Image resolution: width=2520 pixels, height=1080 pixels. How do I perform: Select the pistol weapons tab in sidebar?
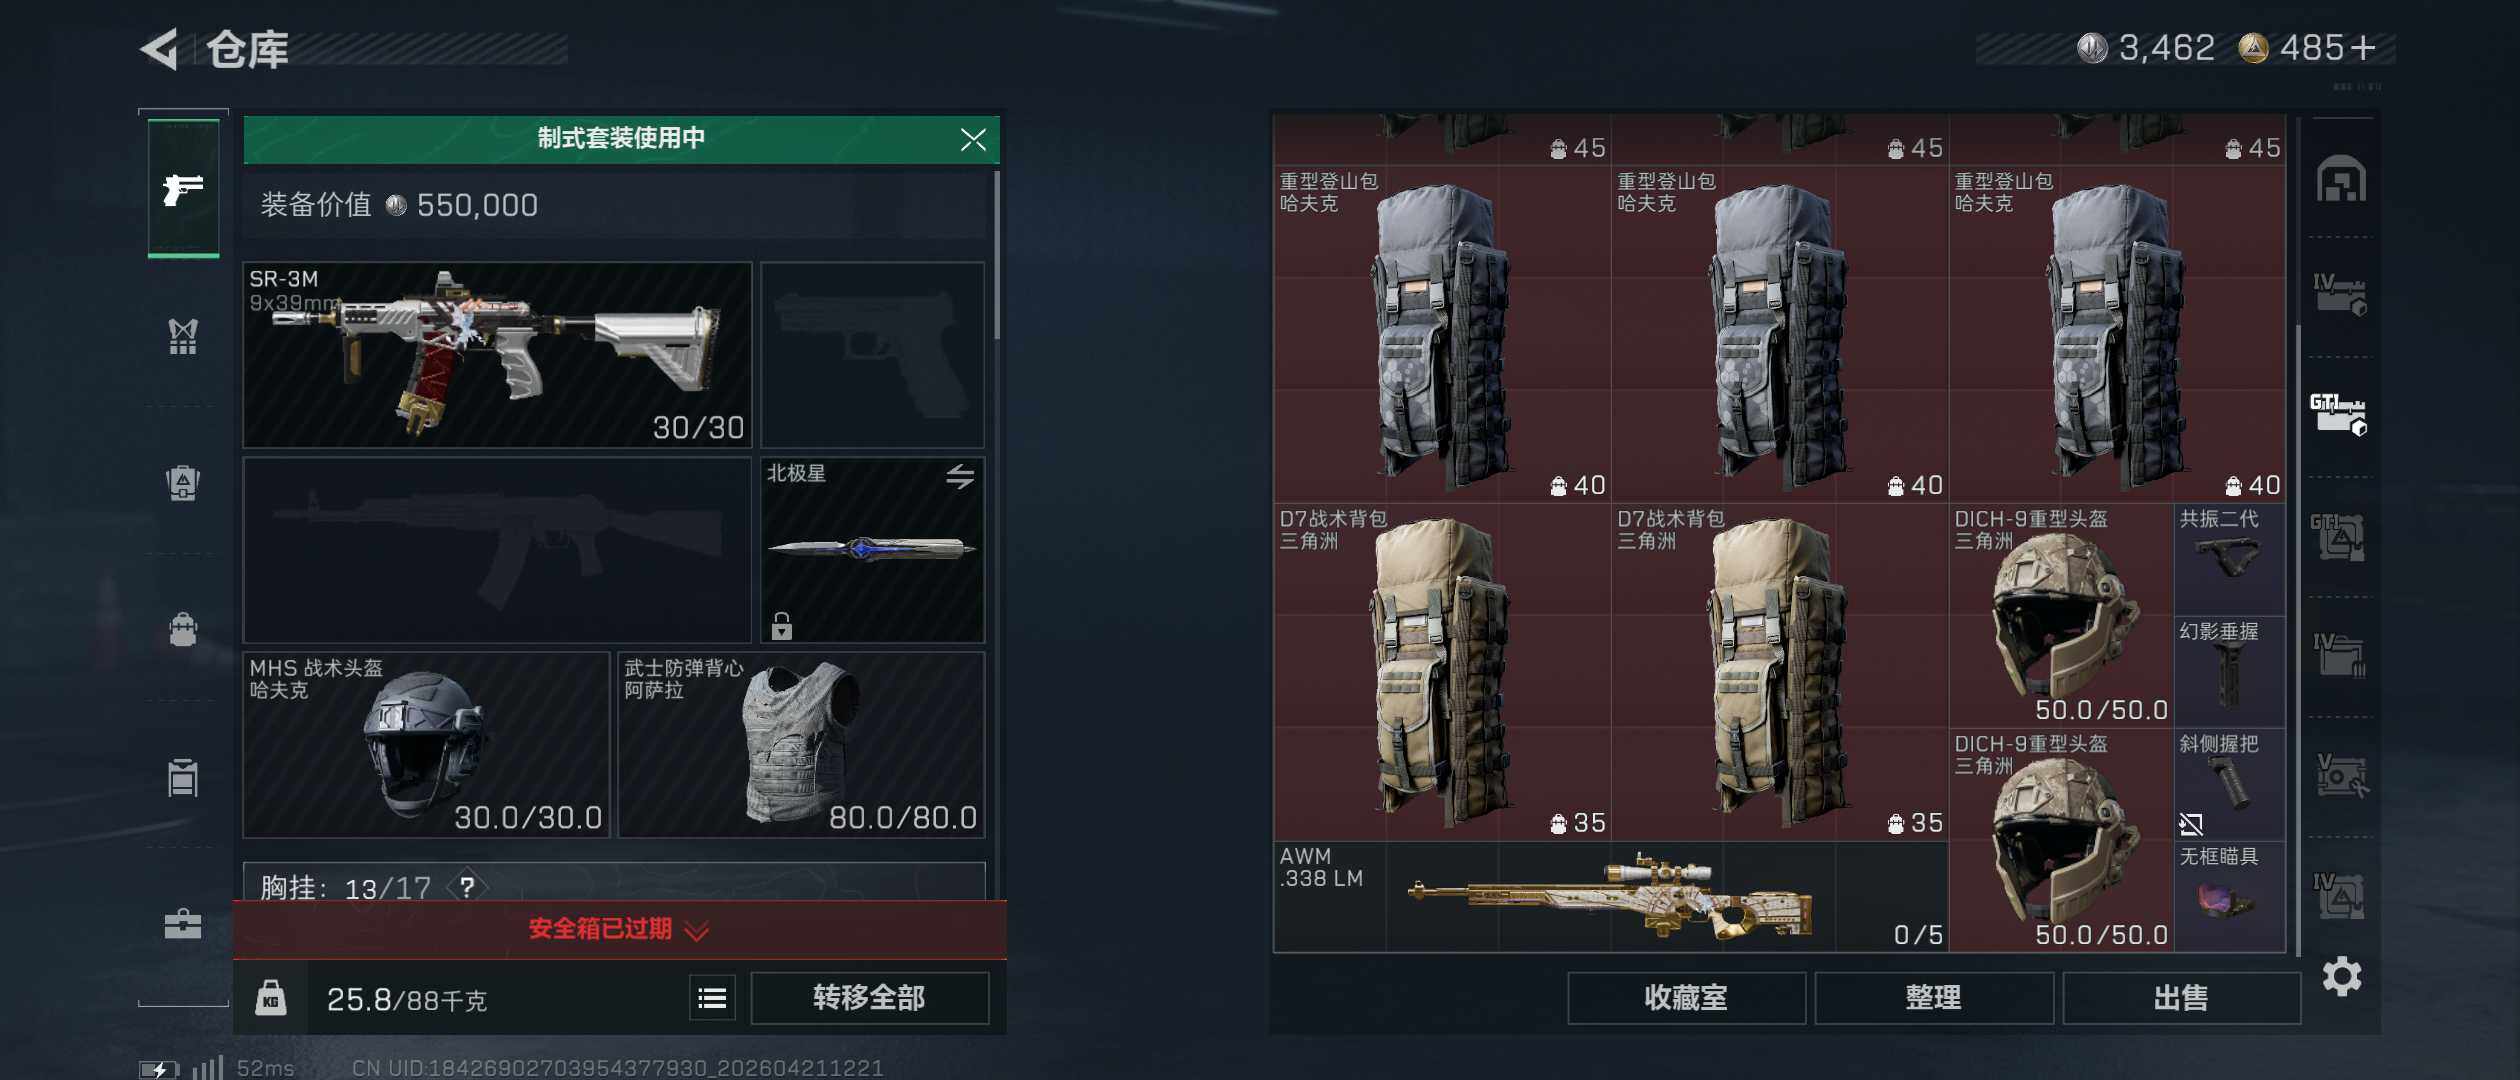(x=183, y=188)
